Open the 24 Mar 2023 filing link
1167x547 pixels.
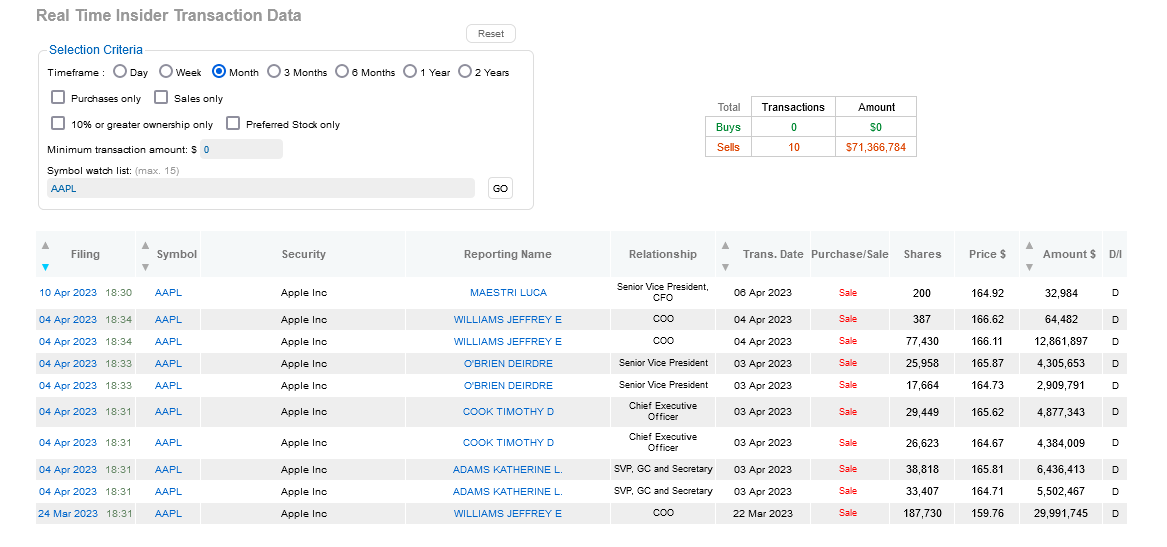click(x=68, y=514)
